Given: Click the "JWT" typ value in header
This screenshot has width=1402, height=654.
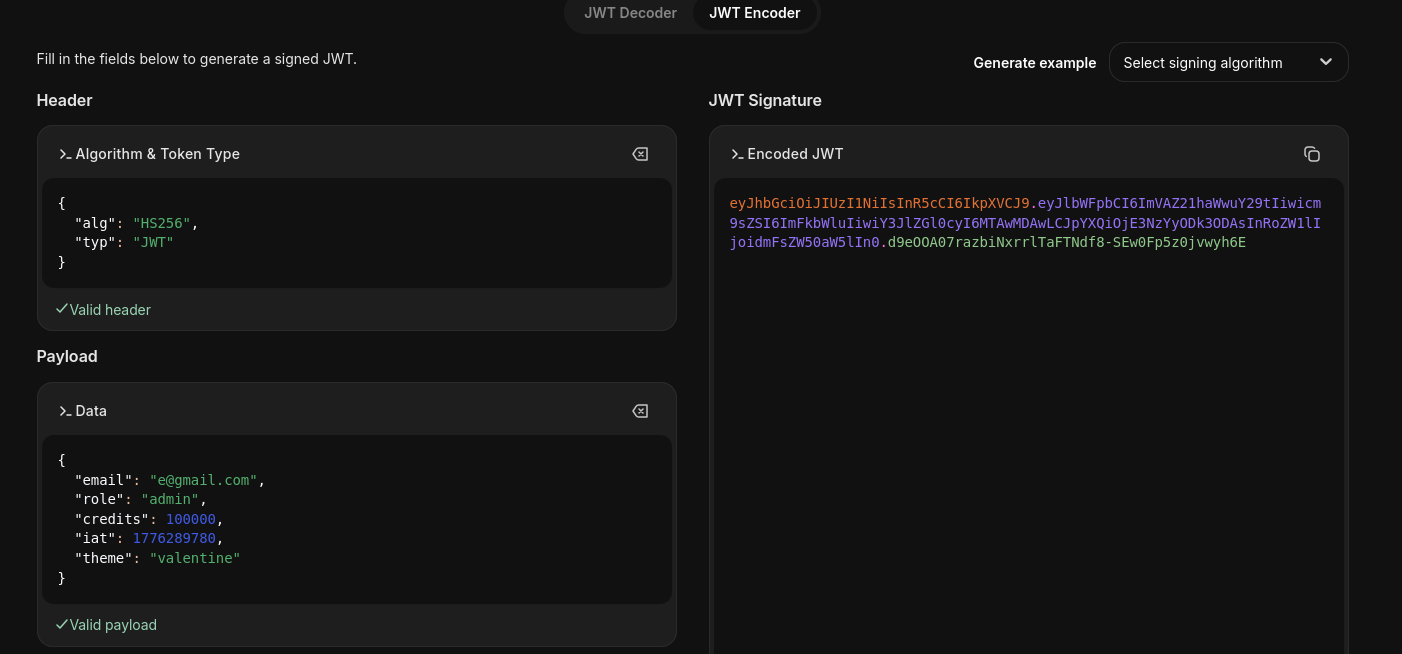Looking at the screenshot, I should 153,242.
